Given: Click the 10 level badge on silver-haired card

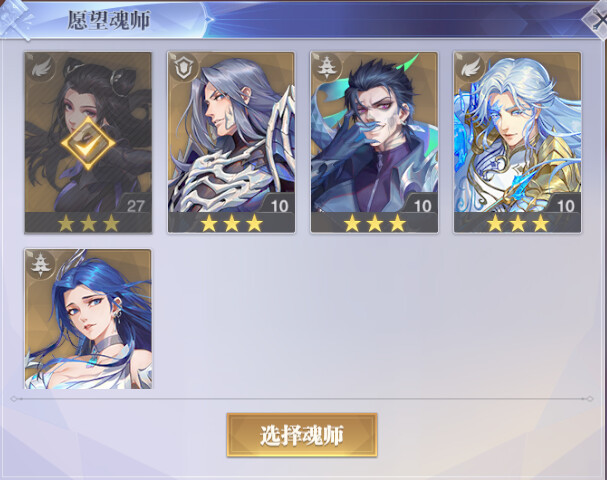Looking at the screenshot, I should click(x=279, y=206).
